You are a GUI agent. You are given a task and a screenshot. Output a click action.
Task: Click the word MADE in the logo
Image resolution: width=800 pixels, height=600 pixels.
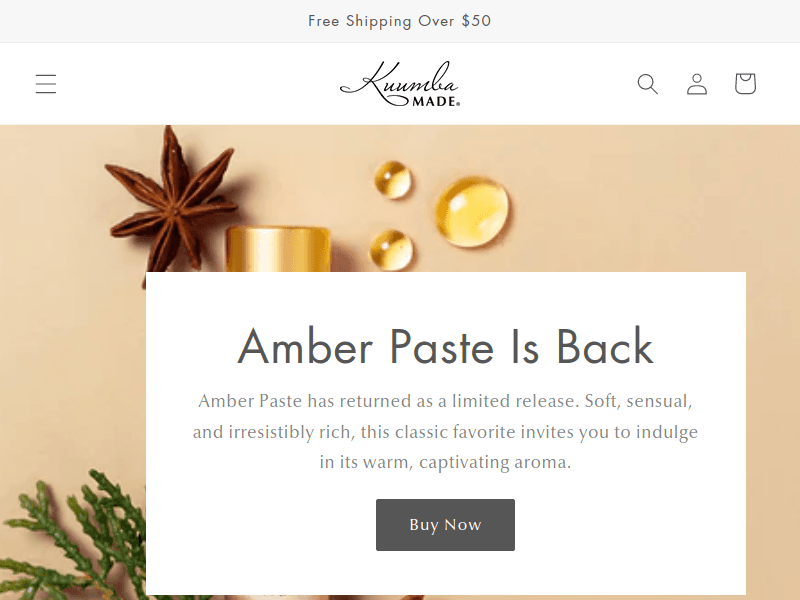tap(434, 101)
